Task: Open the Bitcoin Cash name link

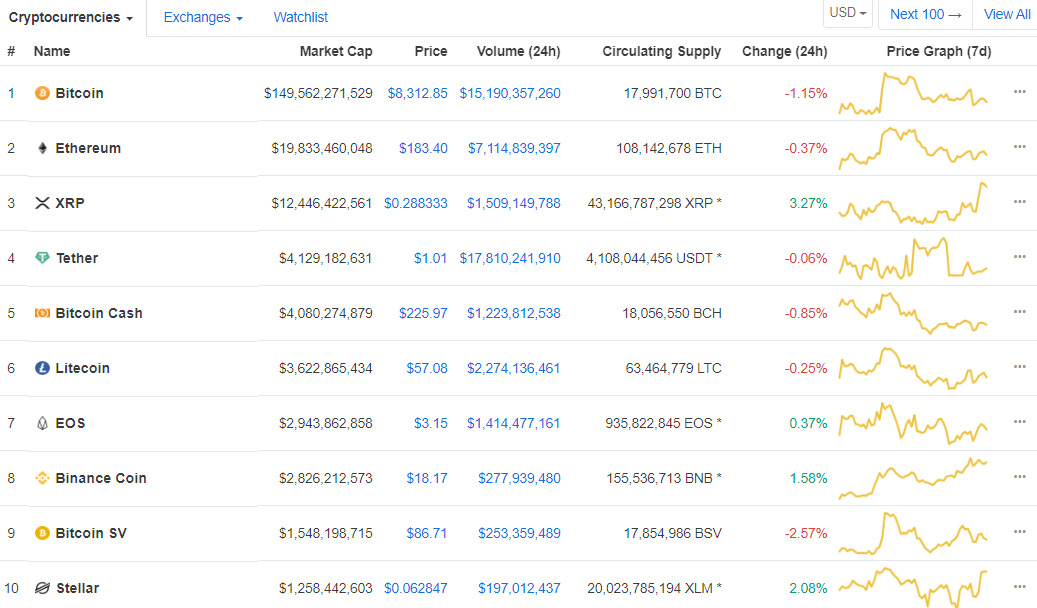Action: [99, 313]
